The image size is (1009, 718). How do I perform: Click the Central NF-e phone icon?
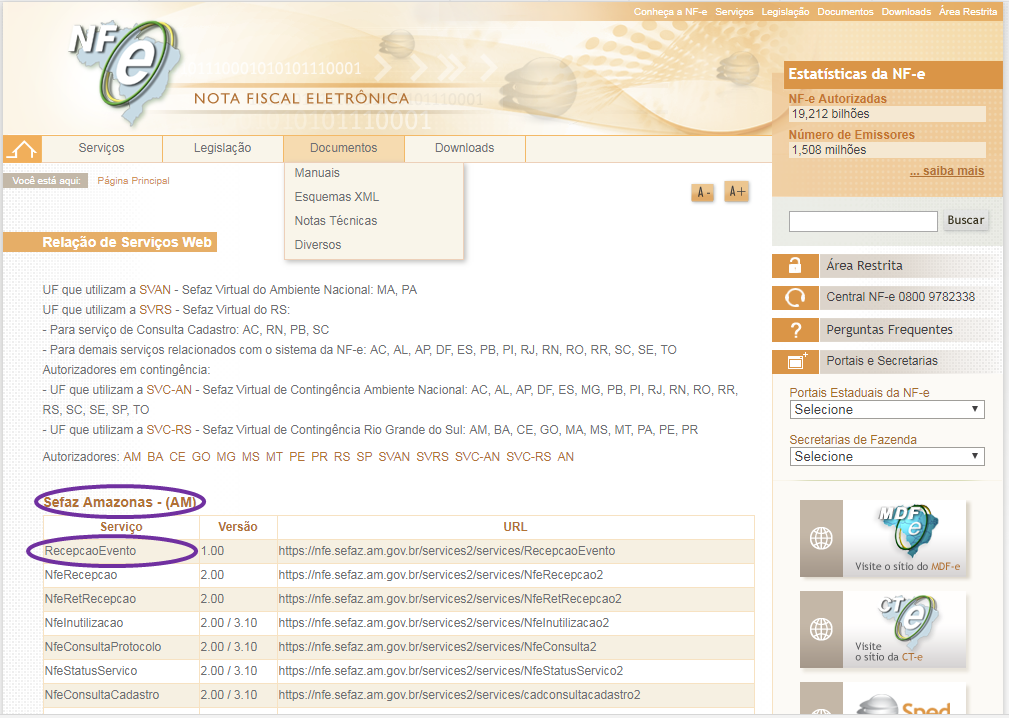(795, 297)
